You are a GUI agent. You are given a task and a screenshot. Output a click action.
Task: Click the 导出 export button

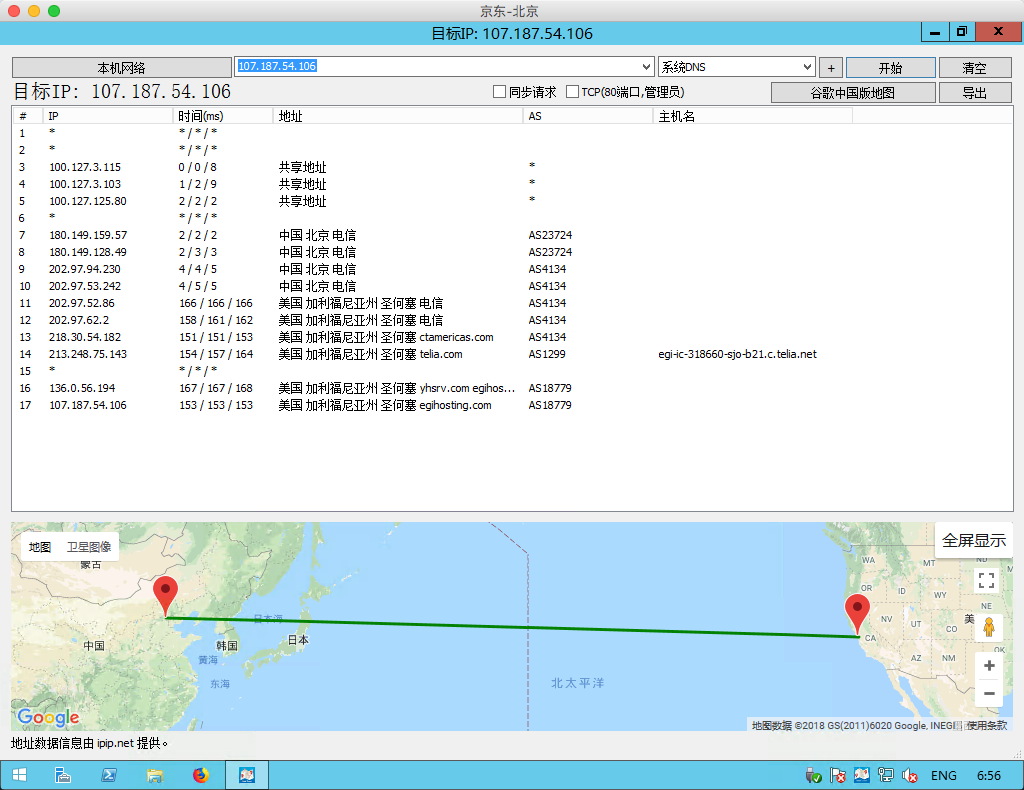coord(973,93)
